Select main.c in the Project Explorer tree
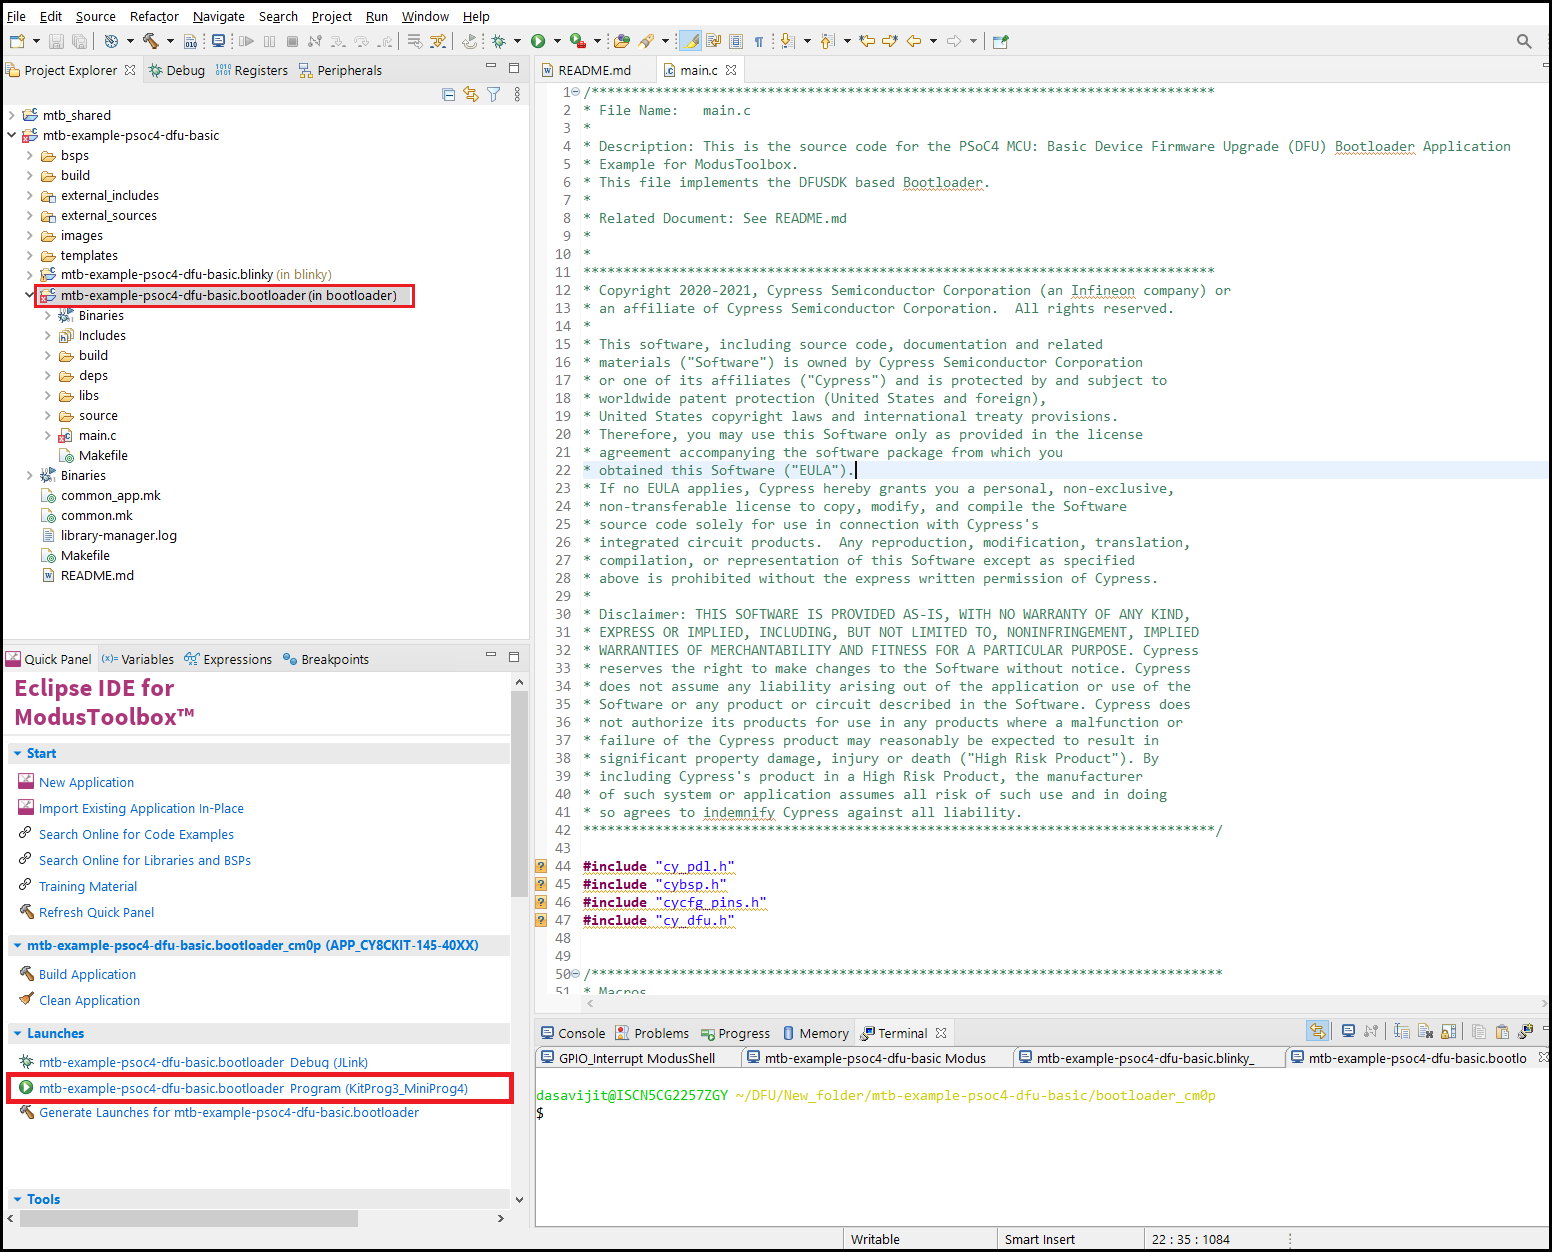This screenshot has width=1552, height=1252. click(x=97, y=435)
